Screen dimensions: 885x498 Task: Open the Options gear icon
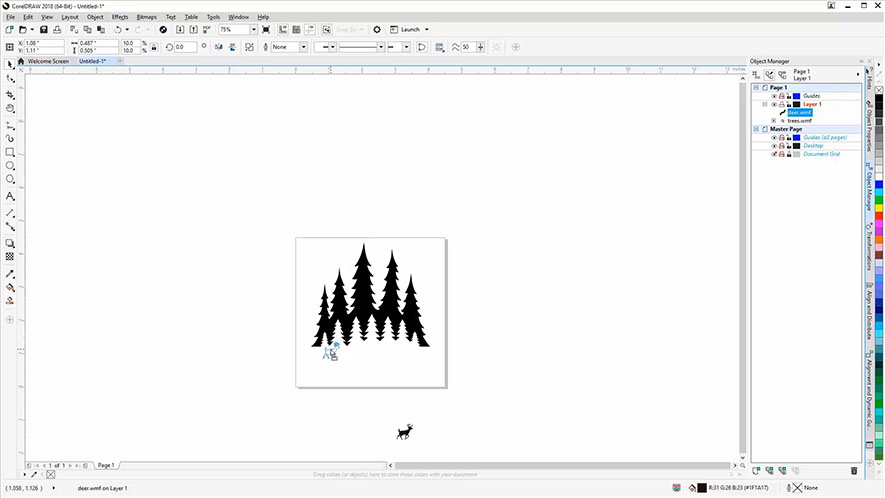(x=377, y=30)
